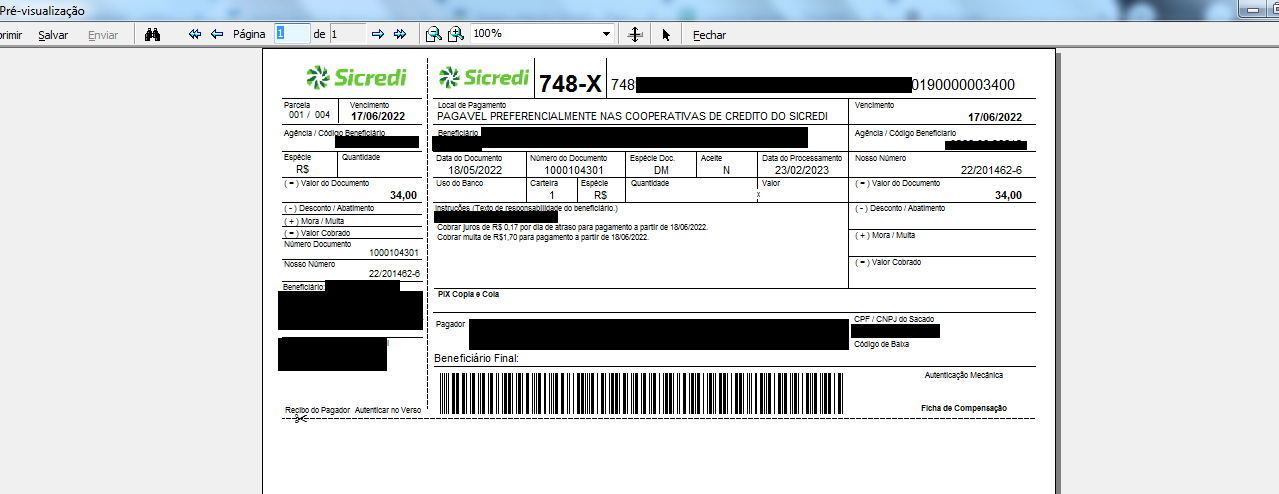
Task: Click the greyed-out Enviar button
Action: click(103, 35)
